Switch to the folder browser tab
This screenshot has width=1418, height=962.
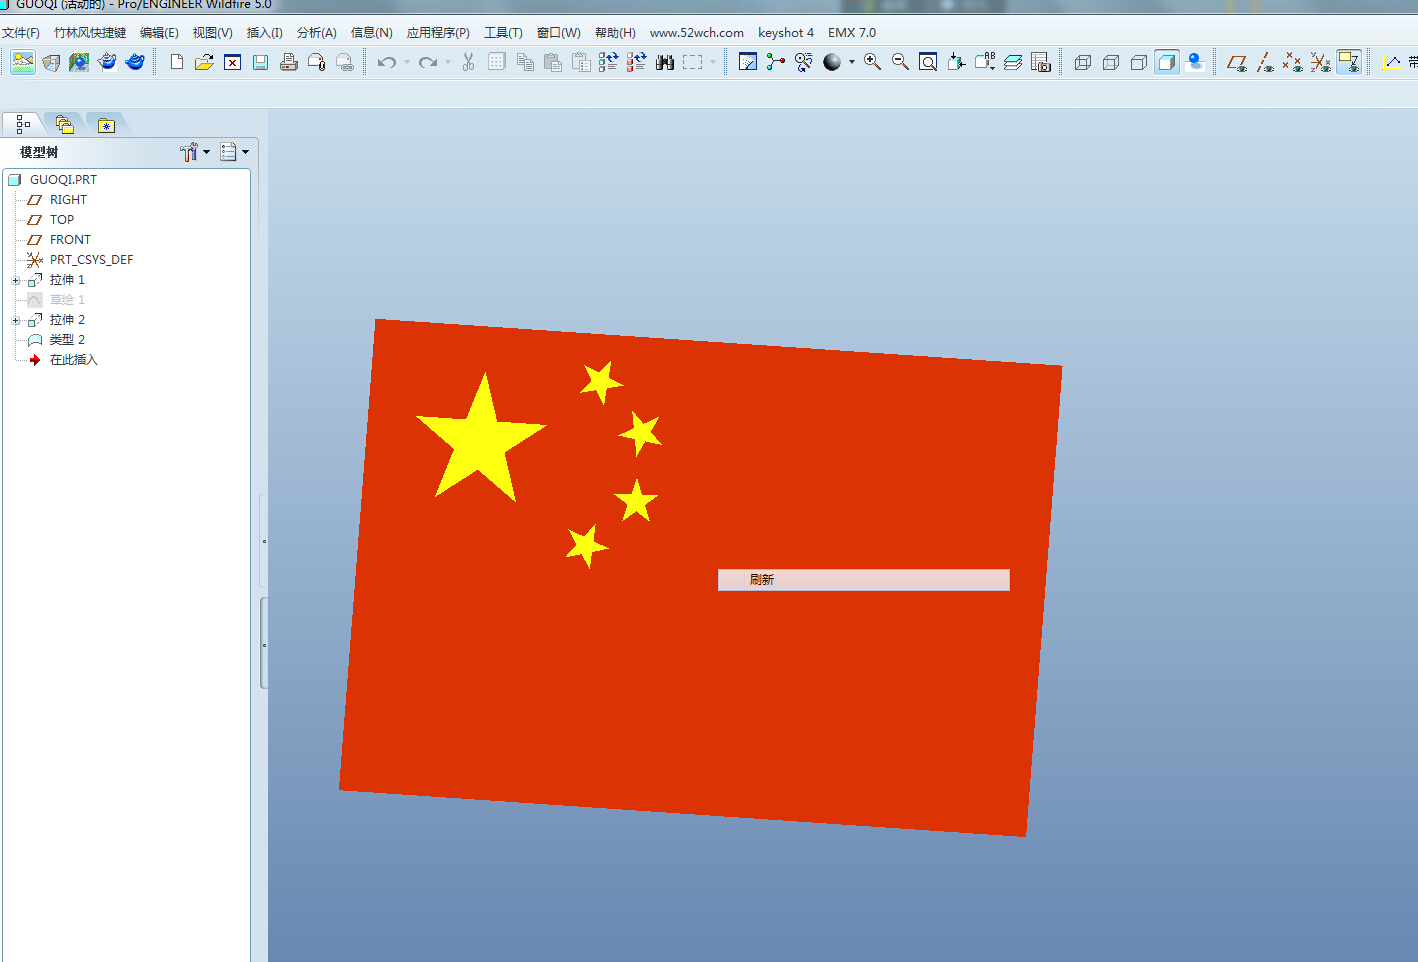[65, 124]
